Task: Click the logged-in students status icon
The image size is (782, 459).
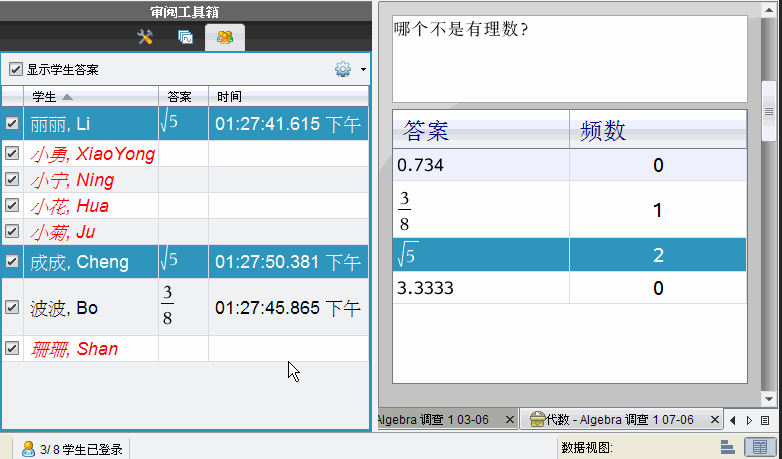Action: 29,449
